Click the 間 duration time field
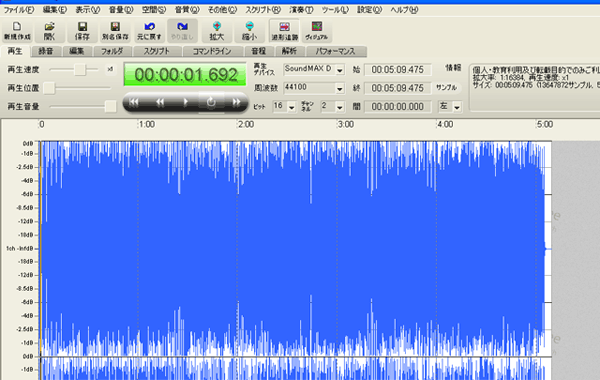Image resolution: width=600 pixels, height=380 pixels. point(398,106)
